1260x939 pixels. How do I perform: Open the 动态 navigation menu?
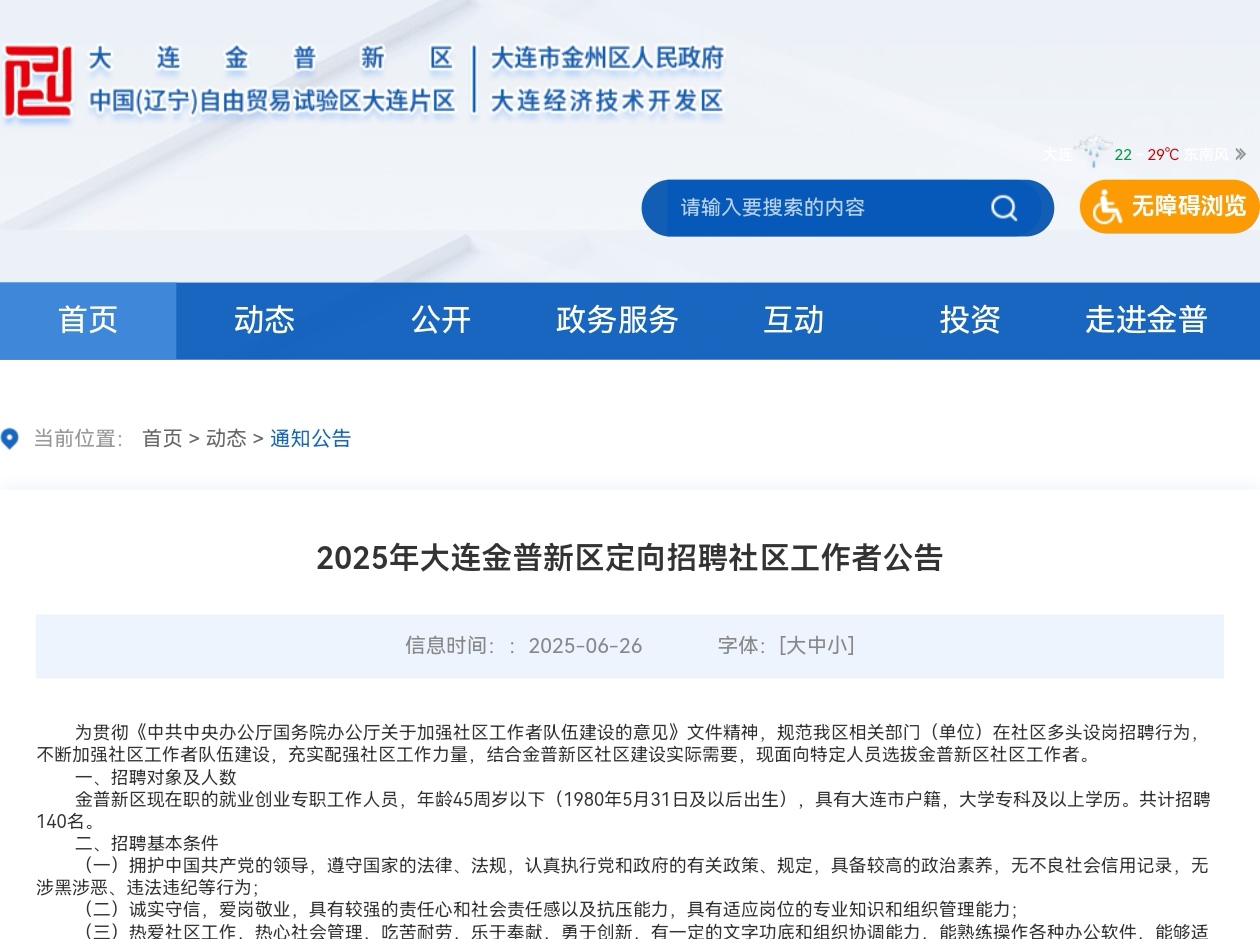click(x=264, y=321)
